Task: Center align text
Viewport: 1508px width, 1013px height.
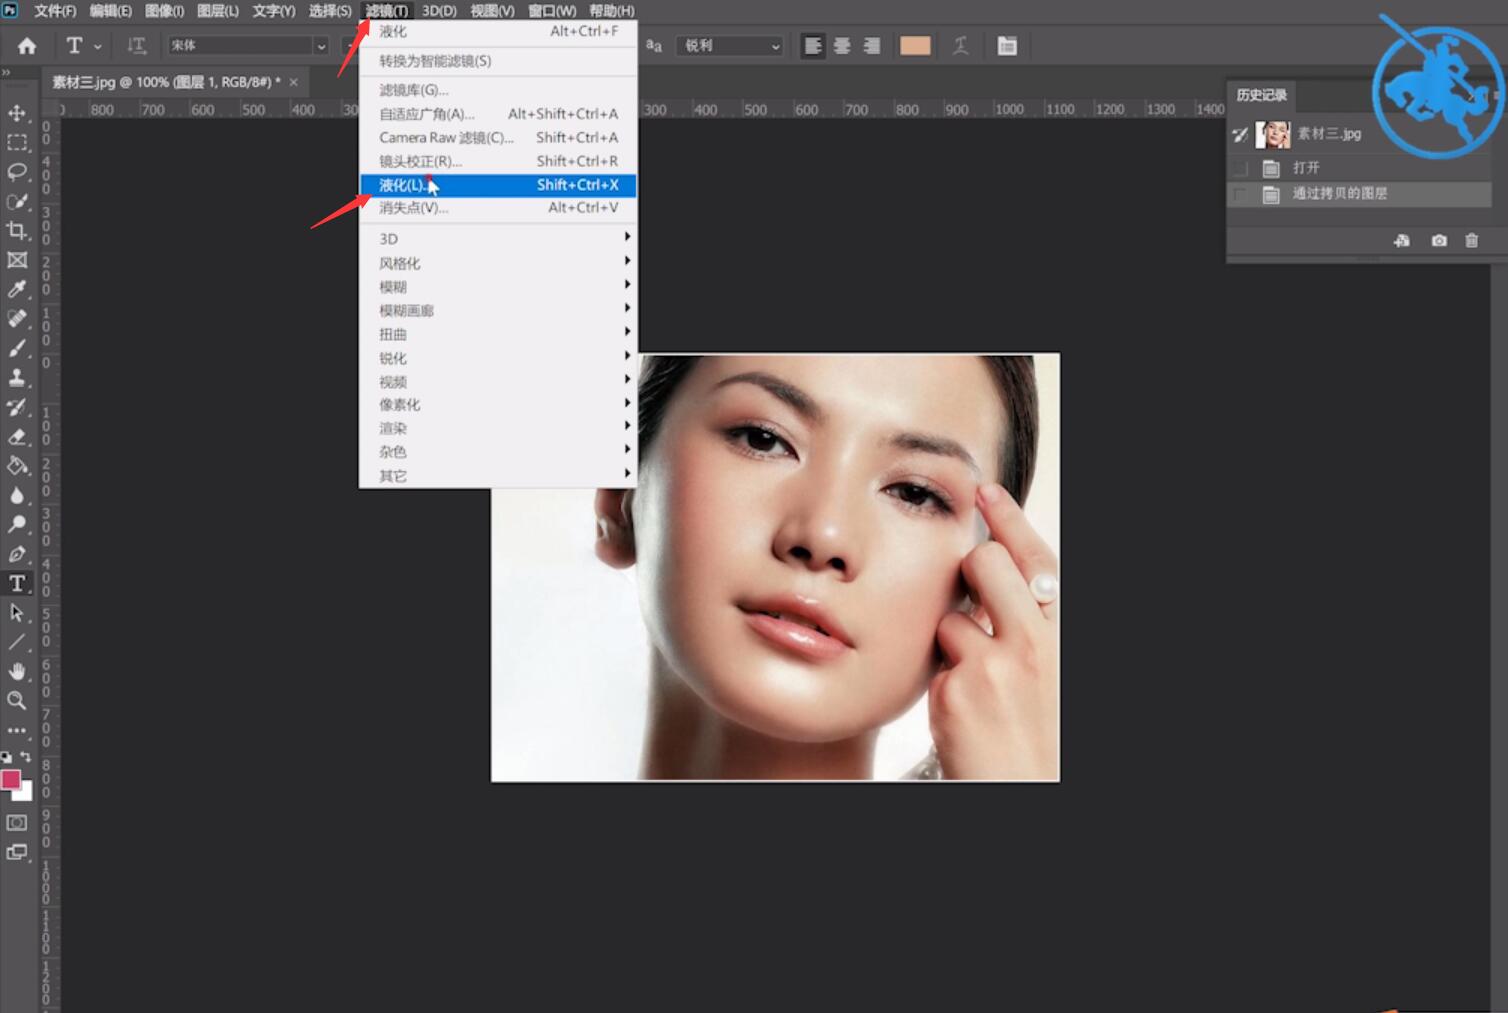Action: (x=842, y=46)
